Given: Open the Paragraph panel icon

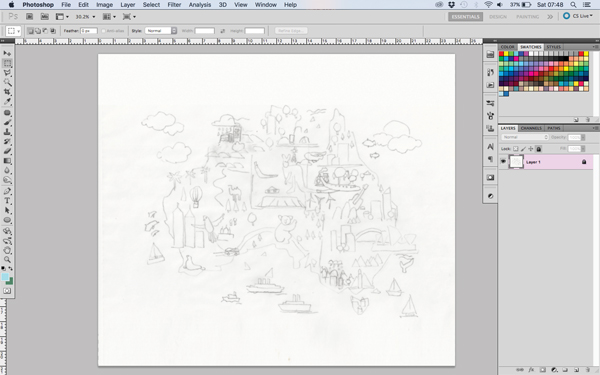Looking at the screenshot, I should click(x=491, y=159).
